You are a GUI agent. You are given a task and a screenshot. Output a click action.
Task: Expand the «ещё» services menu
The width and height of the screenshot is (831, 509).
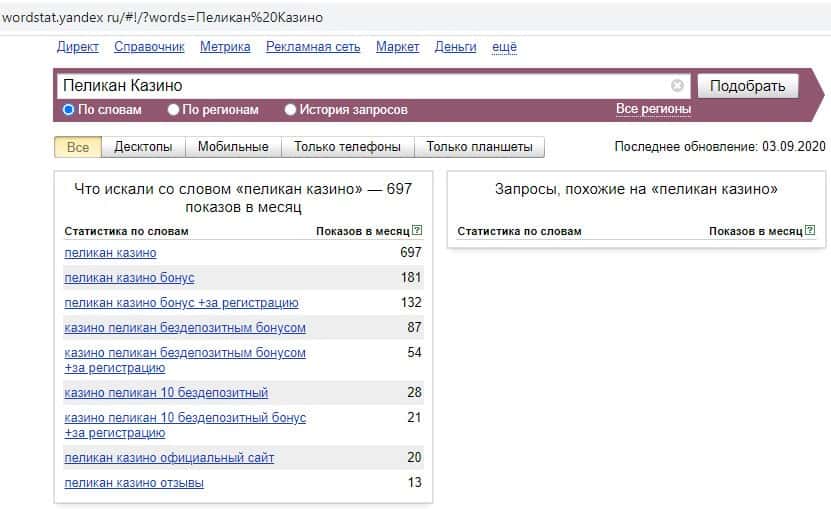pos(504,47)
